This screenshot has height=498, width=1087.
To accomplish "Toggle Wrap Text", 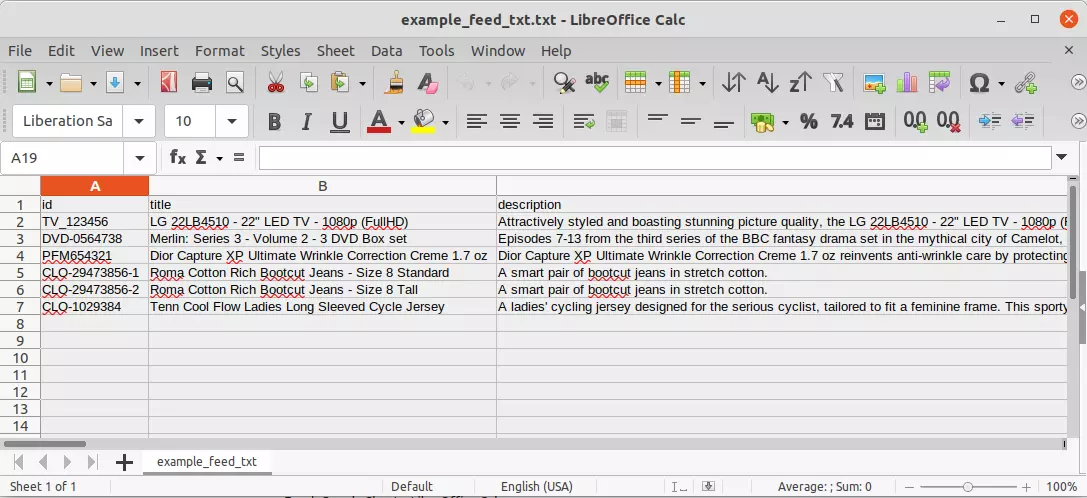I will click(x=584, y=121).
